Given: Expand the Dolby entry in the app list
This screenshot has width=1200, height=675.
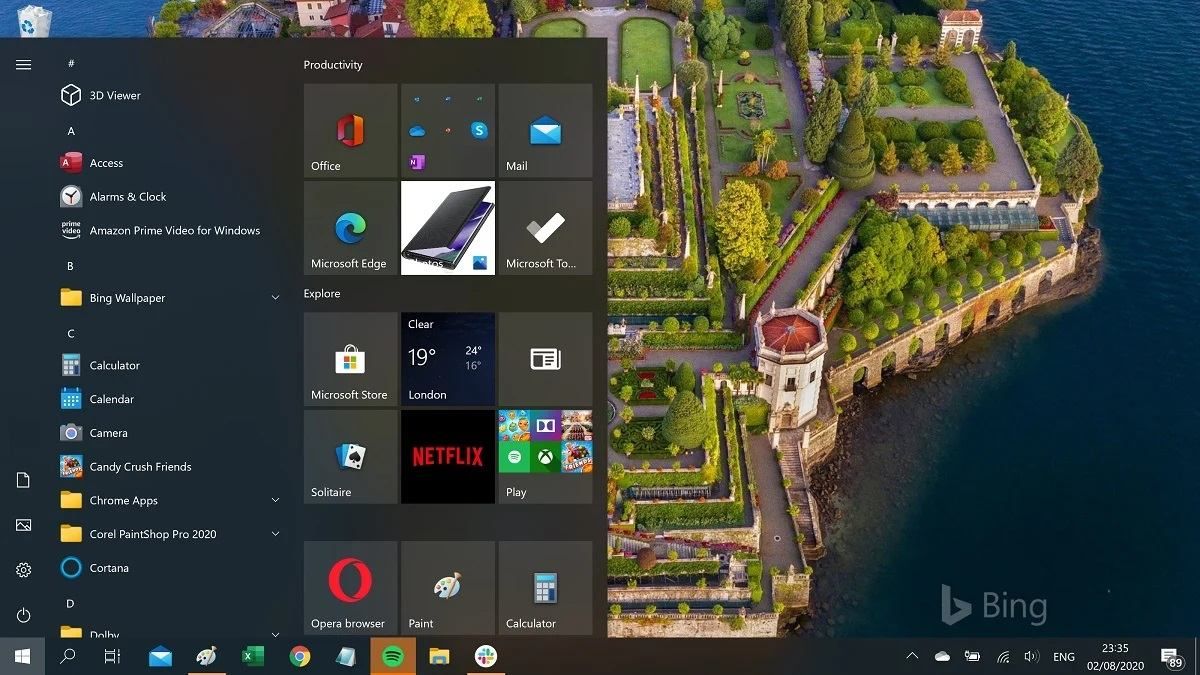Looking at the screenshot, I should (x=275, y=633).
